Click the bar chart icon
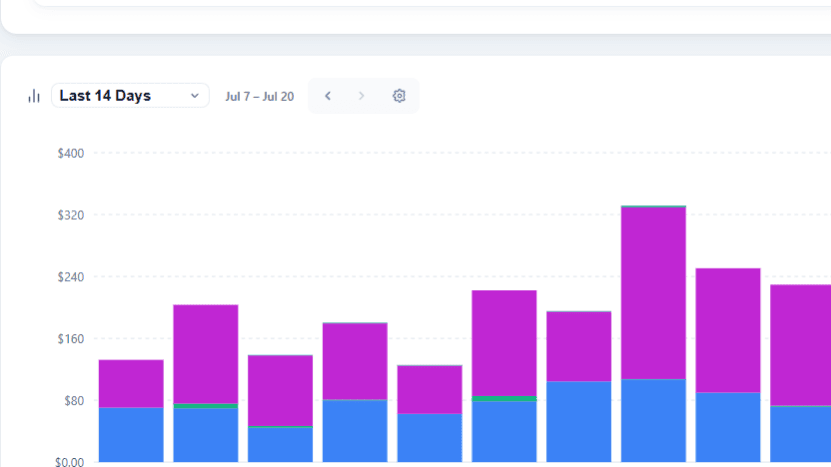This screenshot has width=831, height=467. click(34, 96)
